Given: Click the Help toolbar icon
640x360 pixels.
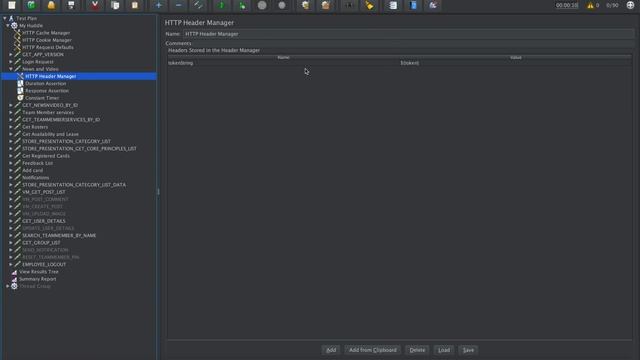Looking at the screenshot, I should click(x=413, y=5).
